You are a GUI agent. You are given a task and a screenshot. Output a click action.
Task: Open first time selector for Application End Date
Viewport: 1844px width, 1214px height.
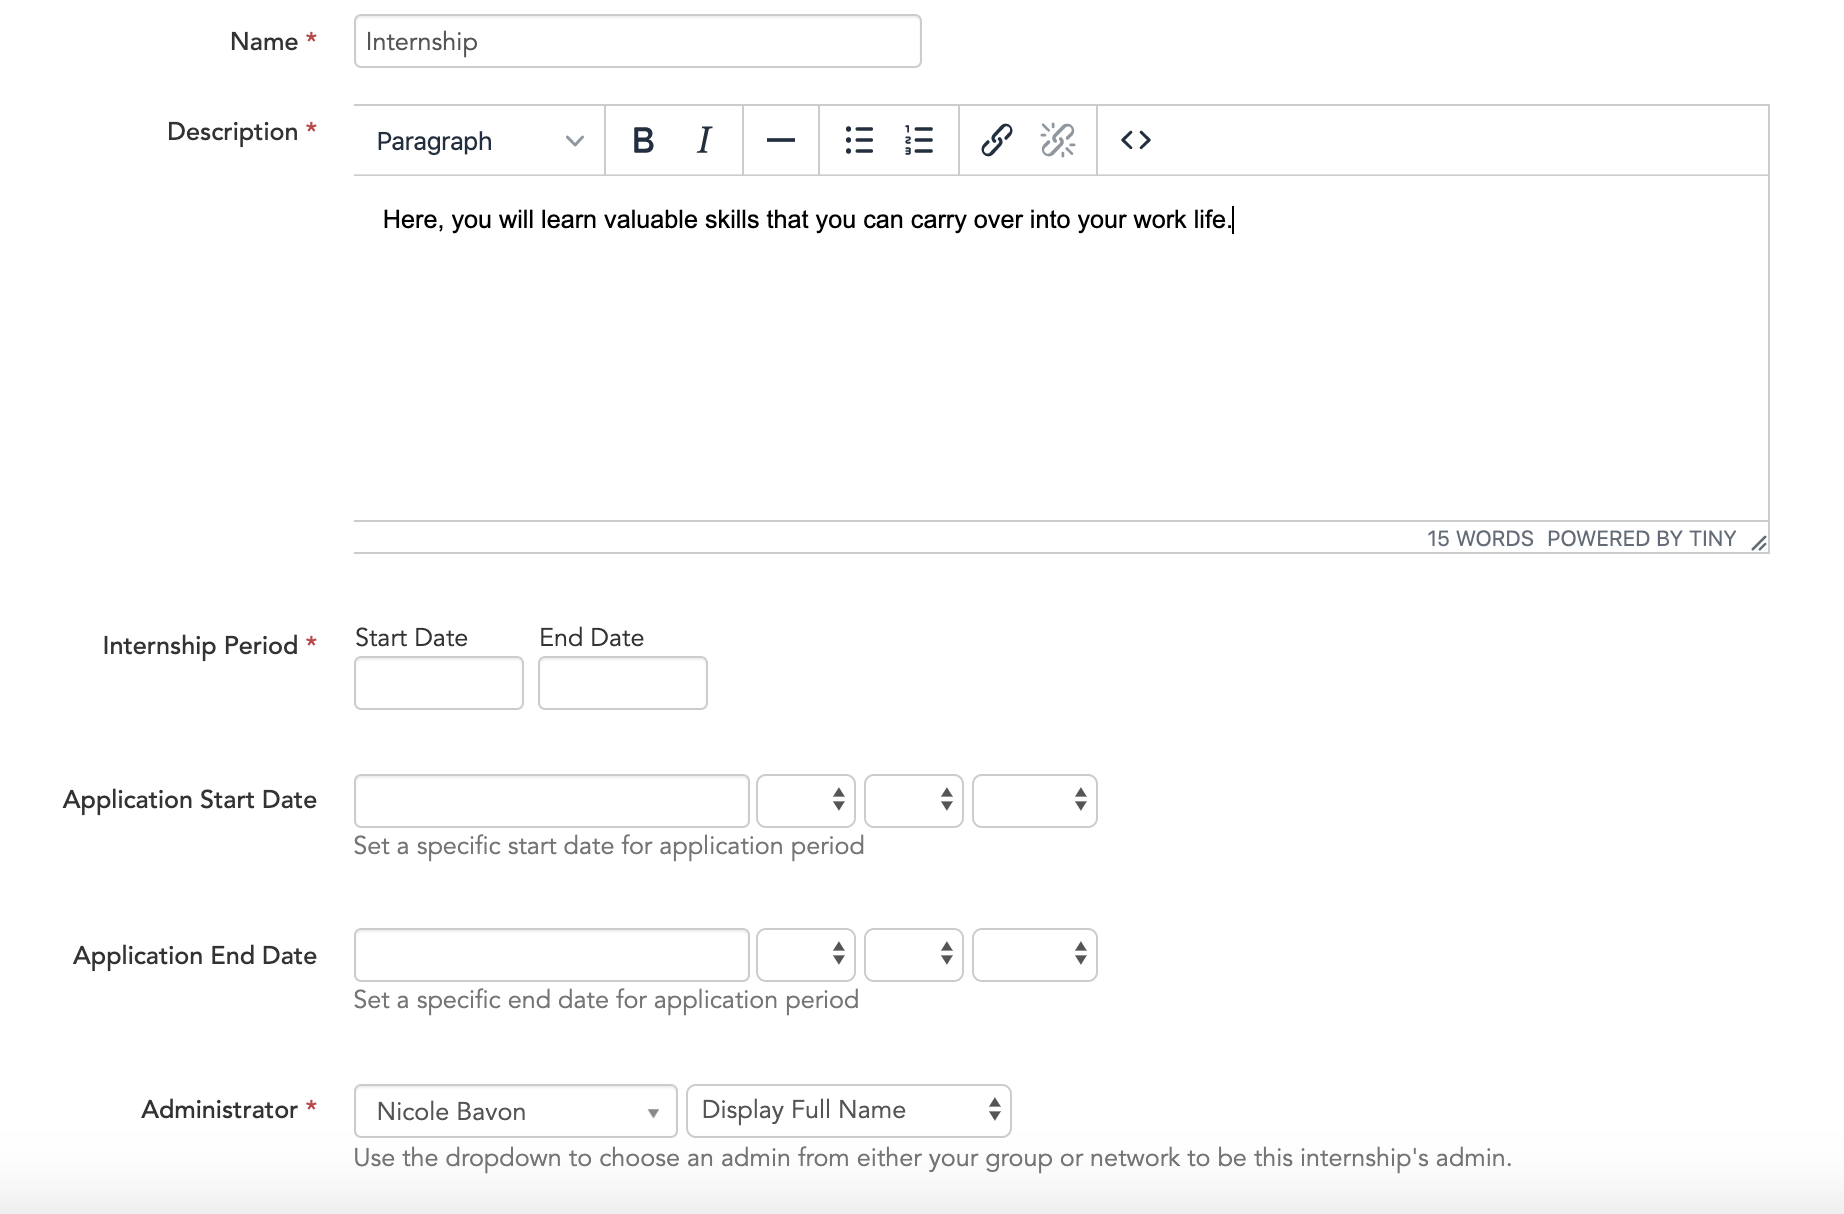tap(806, 955)
